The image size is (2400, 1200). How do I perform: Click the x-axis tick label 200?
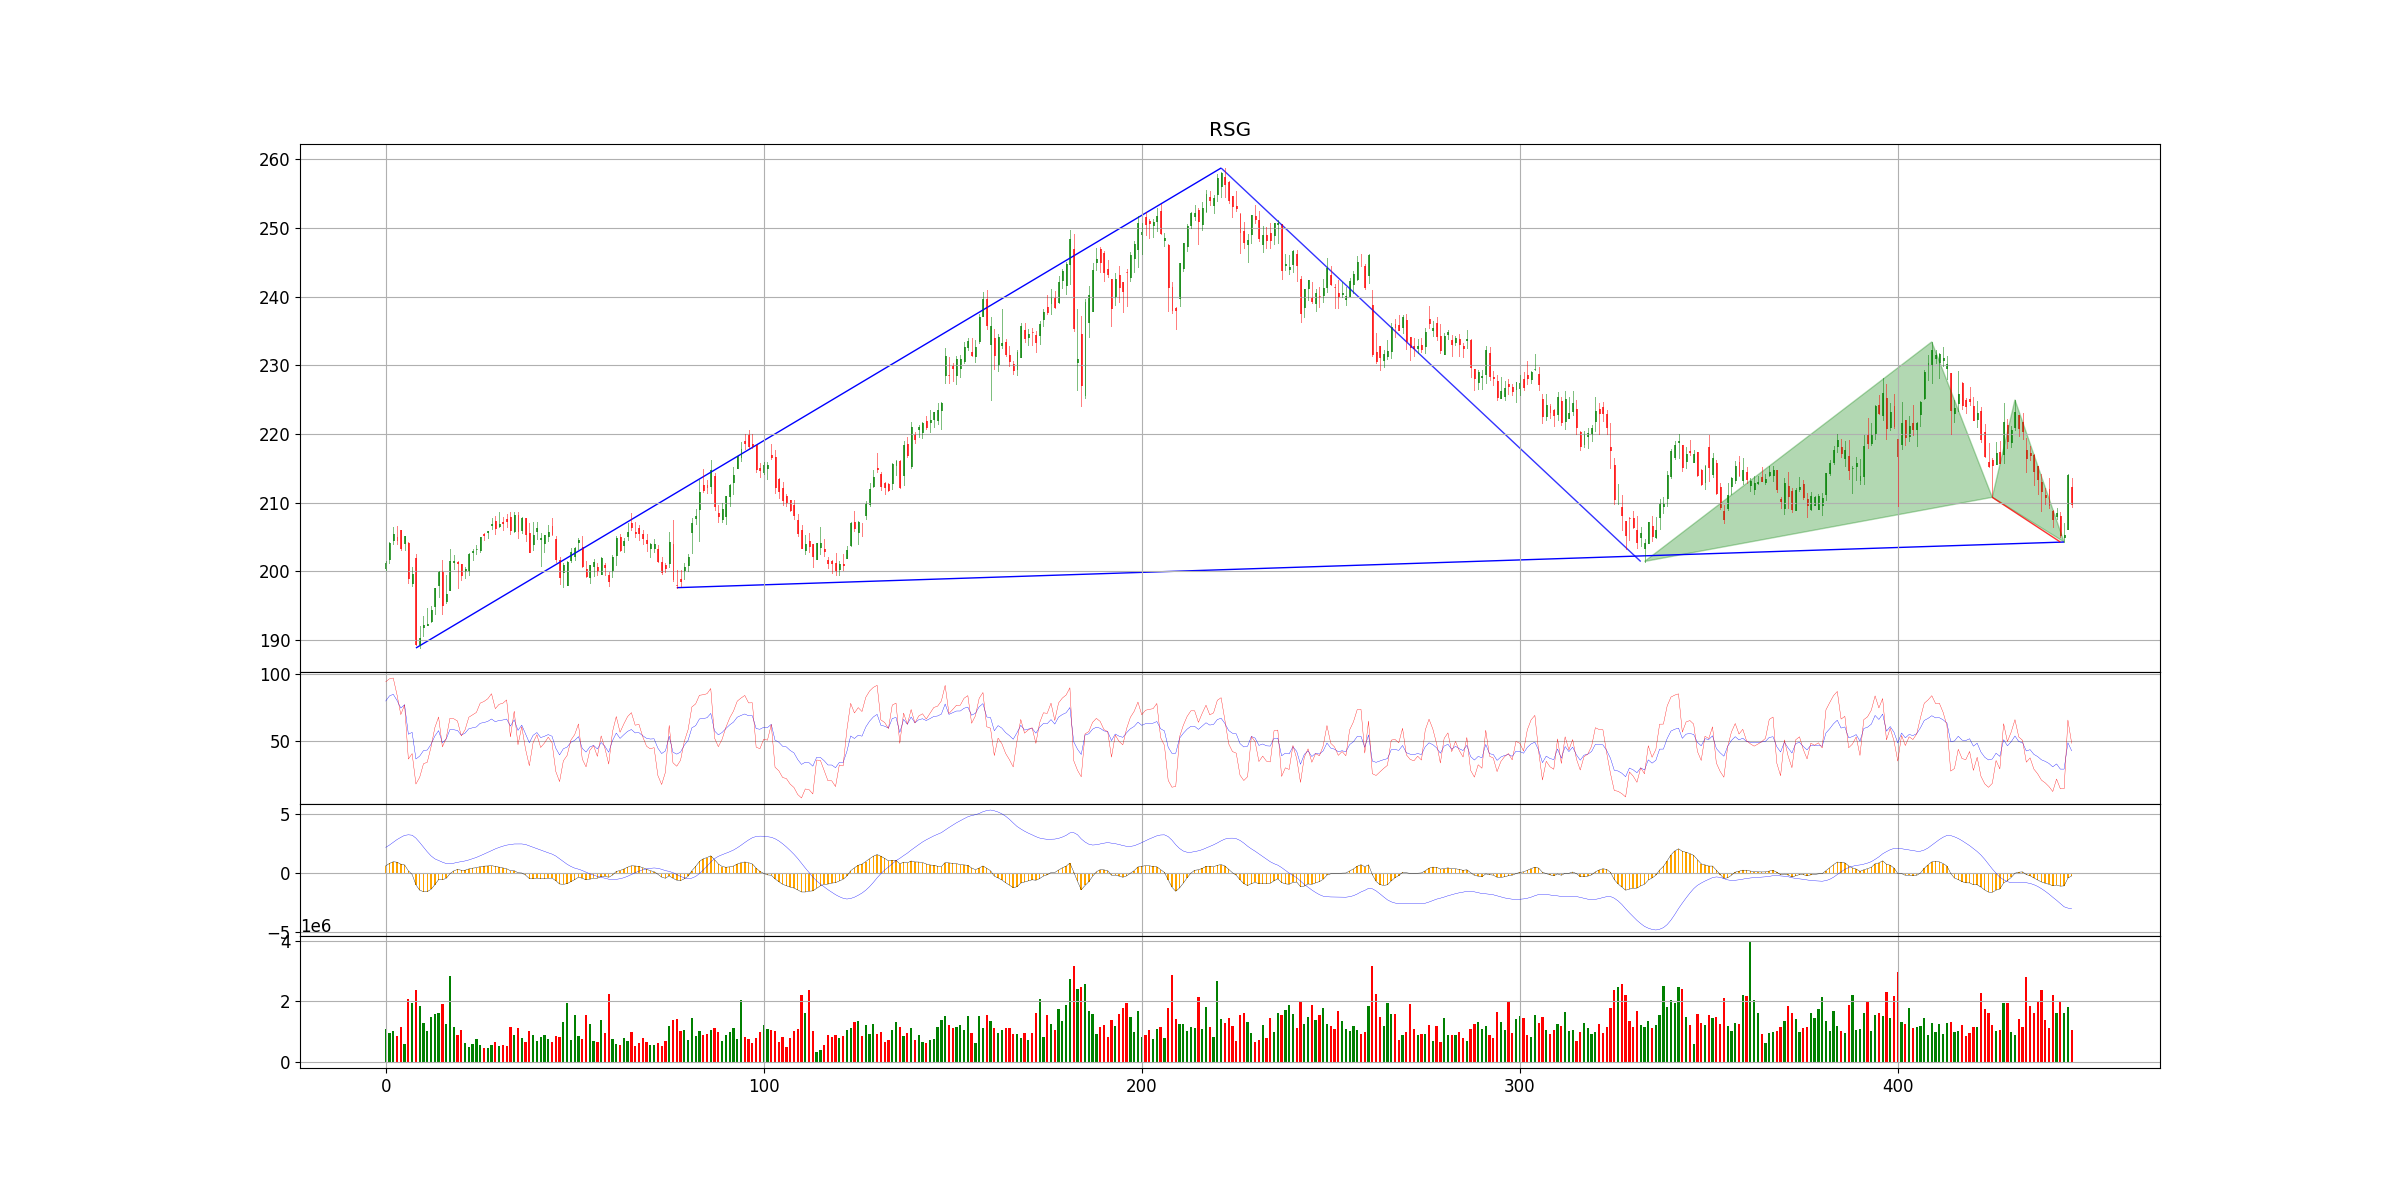pyautogui.click(x=1142, y=1086)
